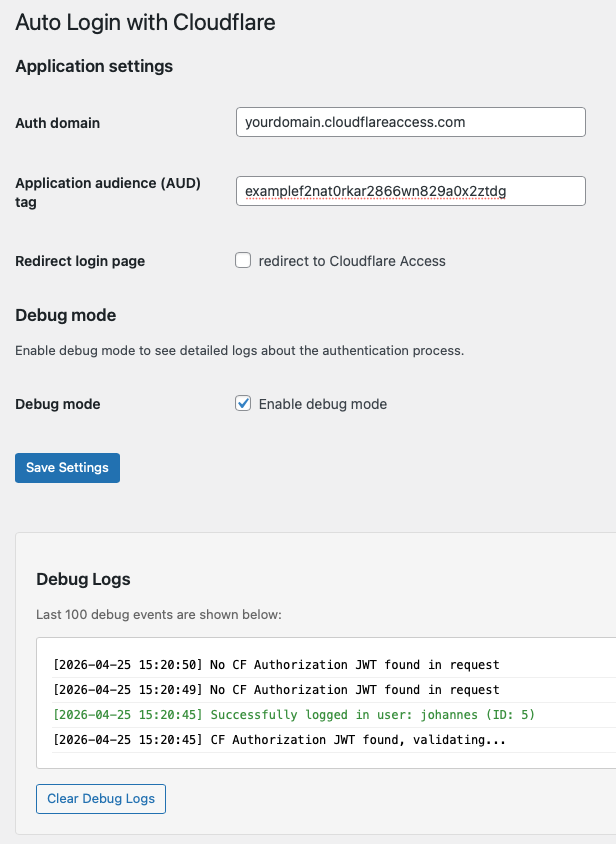Click the 'Auth domain' field label
This screenshot has height=844, width=616.
tap(58, 123)
